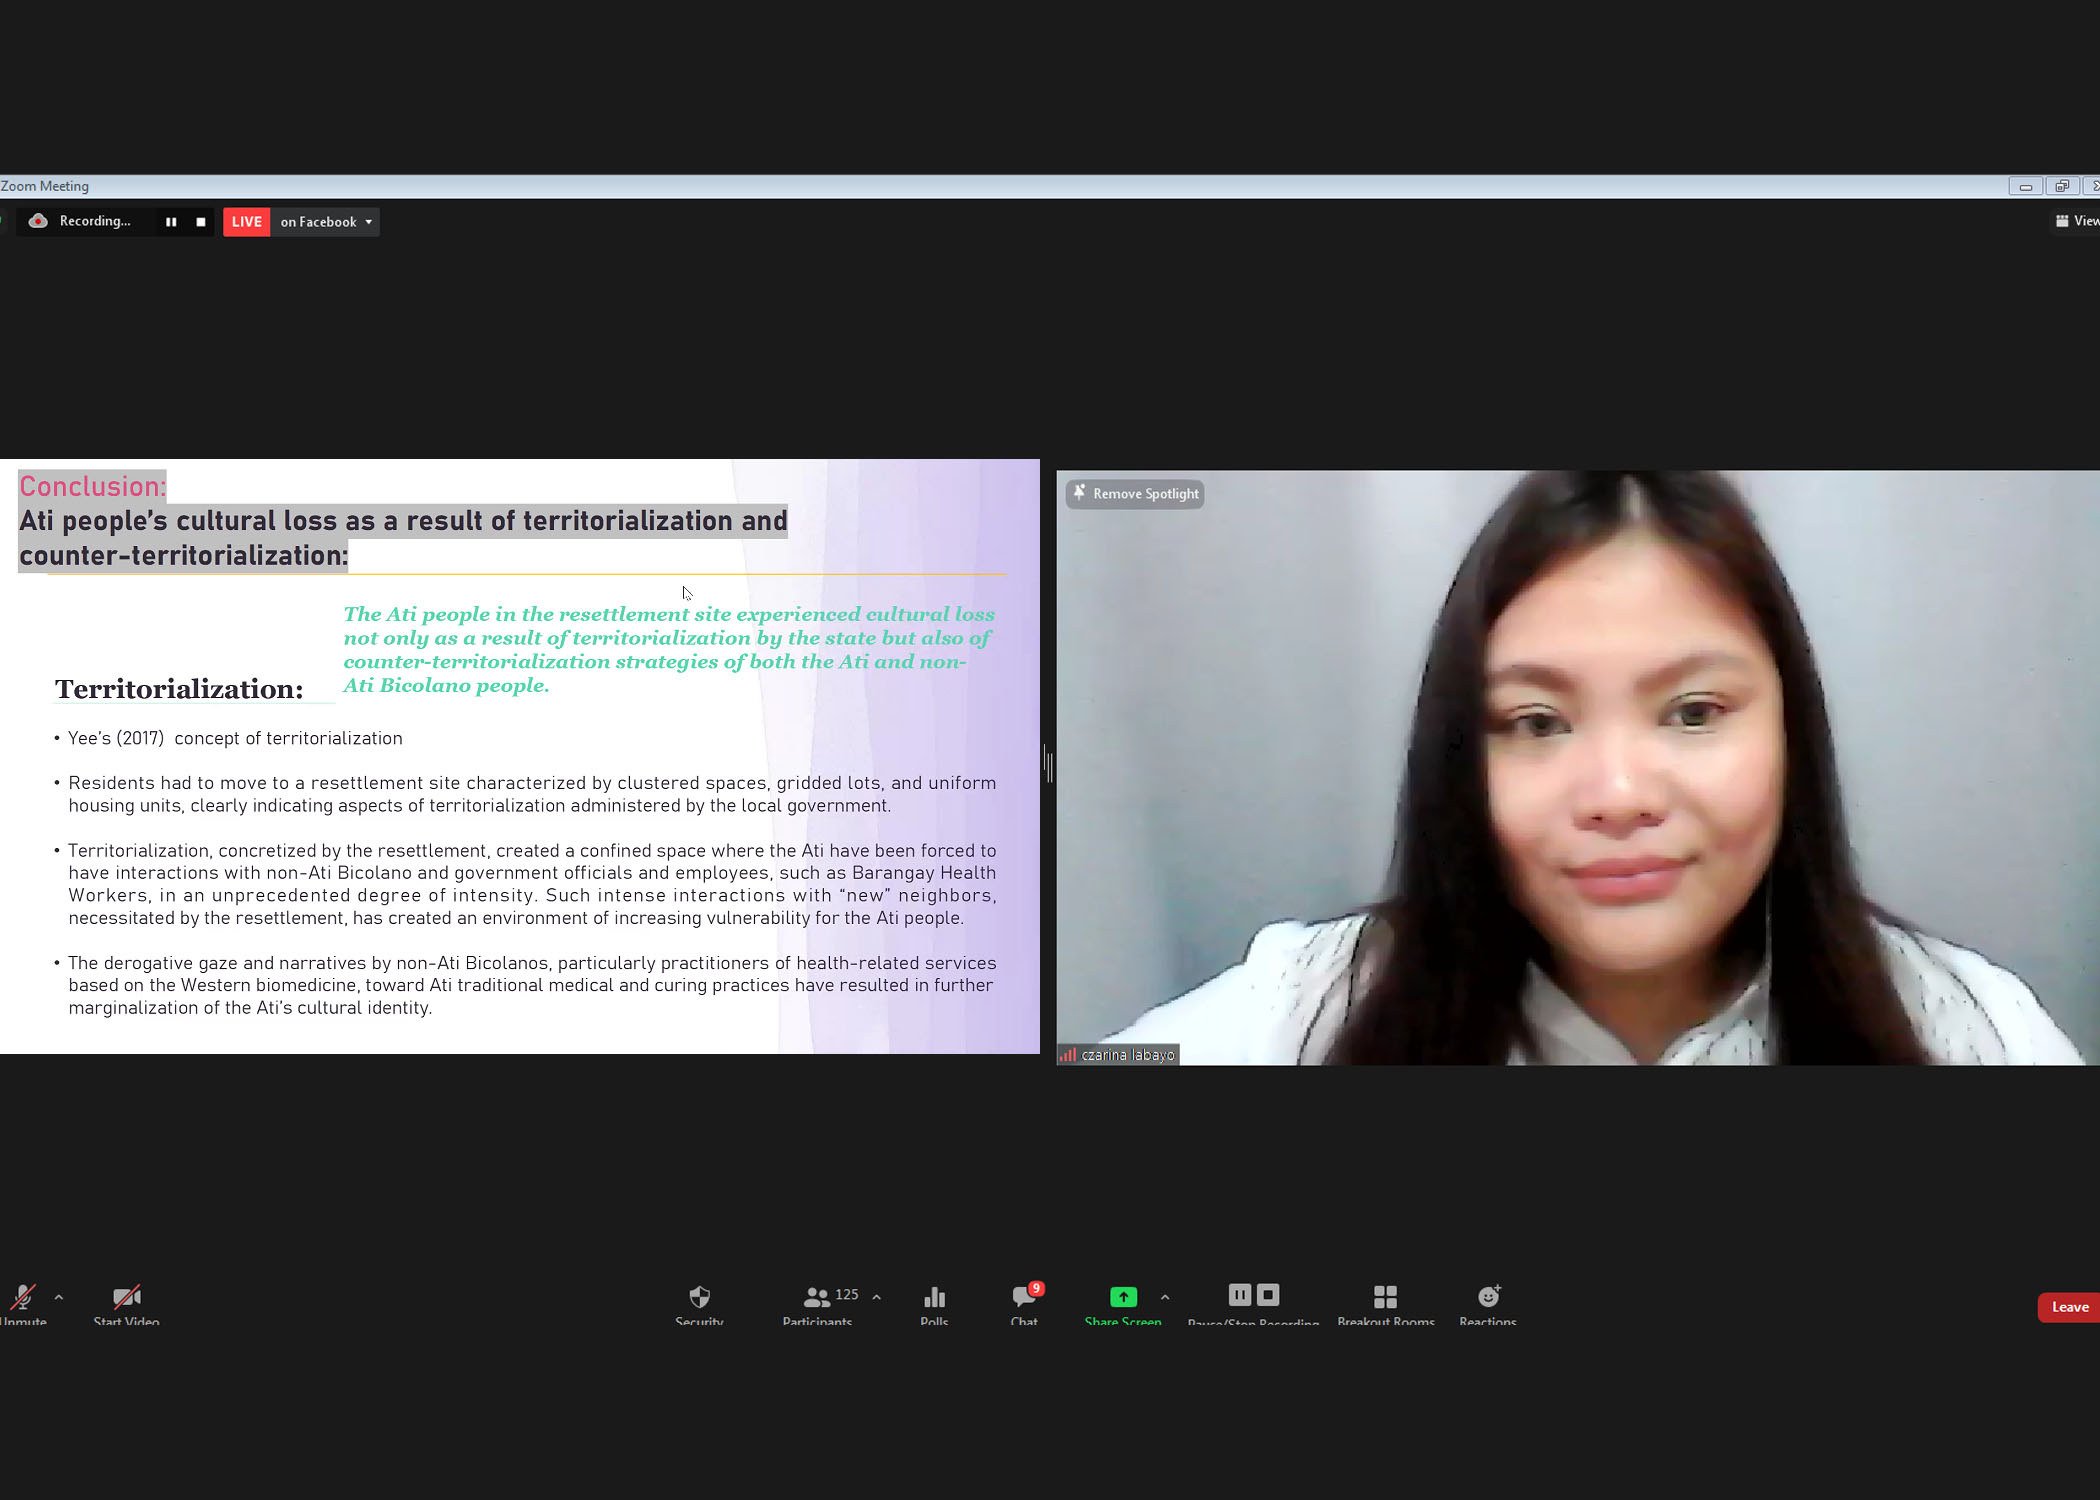Click the green Share Screen icon
Viewport: 2100px width, 1500px height.
pyautogui.click(x=1123, y=1297)
